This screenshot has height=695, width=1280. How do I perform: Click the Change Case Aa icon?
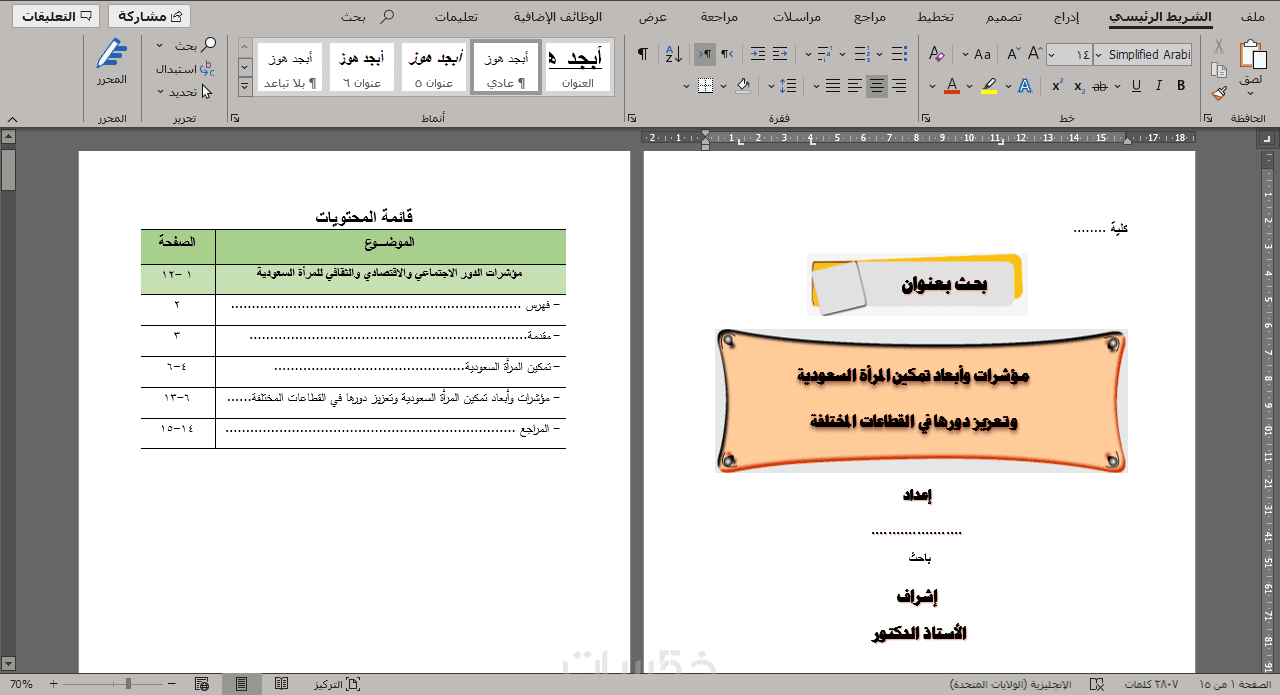(x=982, y=55)
